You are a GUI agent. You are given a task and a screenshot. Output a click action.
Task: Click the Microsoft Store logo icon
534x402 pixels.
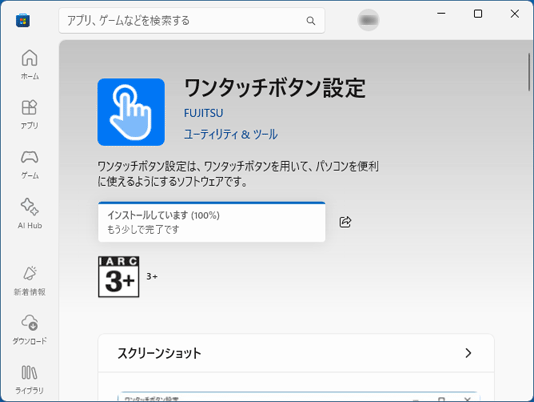click(x=23, y=20)
